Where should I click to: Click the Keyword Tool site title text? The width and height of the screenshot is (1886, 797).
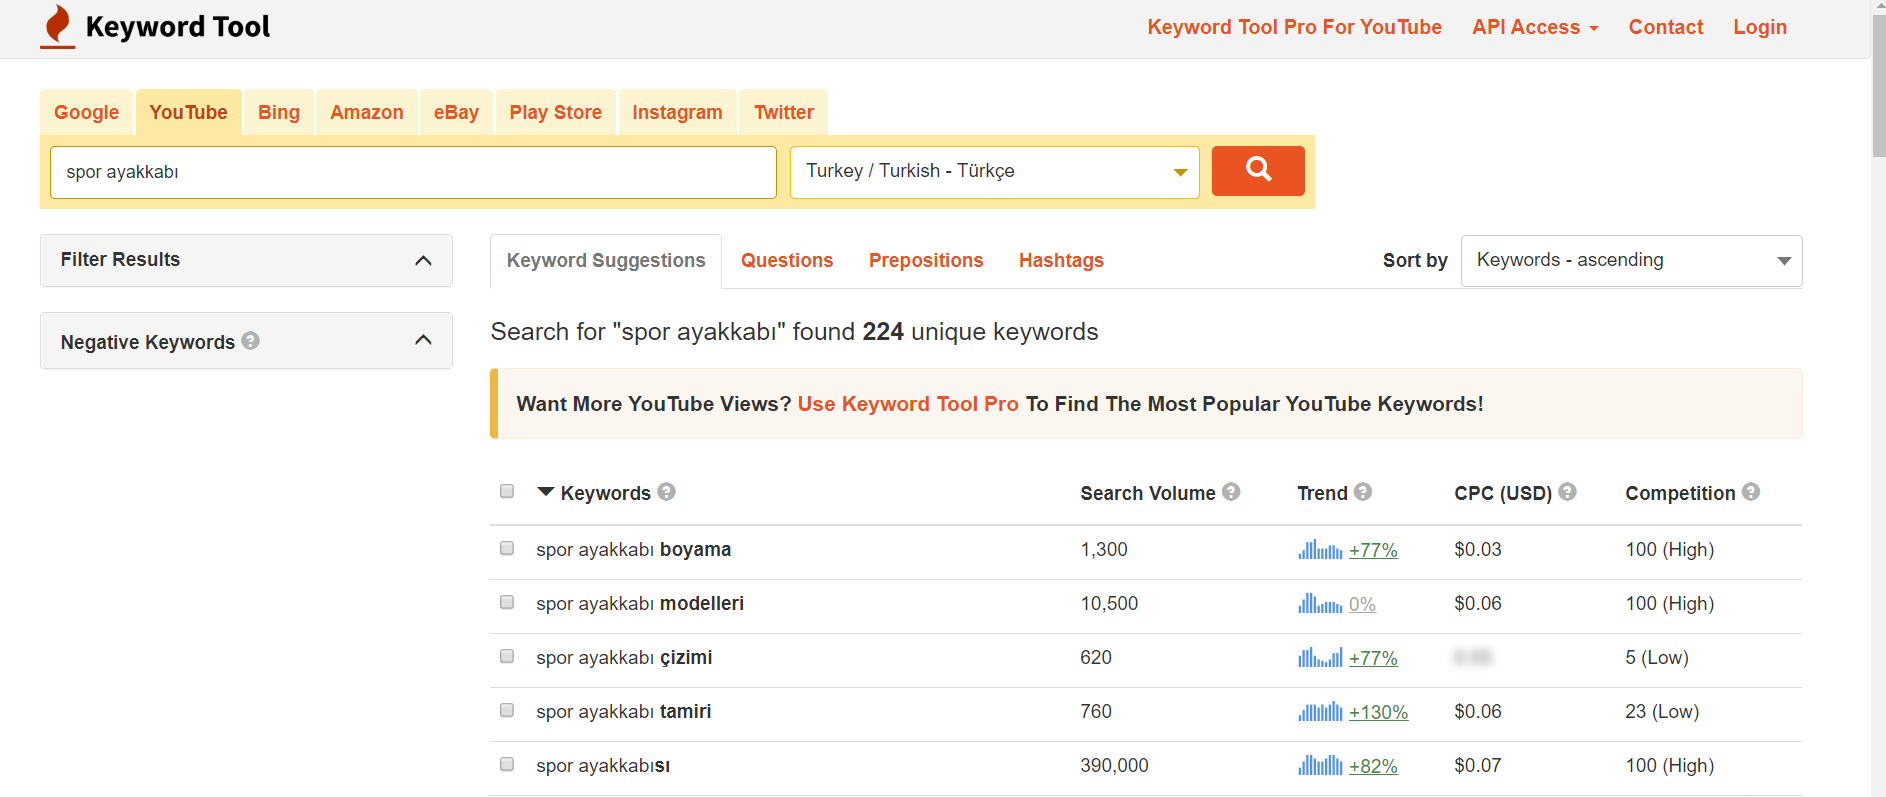pos(178,27)
